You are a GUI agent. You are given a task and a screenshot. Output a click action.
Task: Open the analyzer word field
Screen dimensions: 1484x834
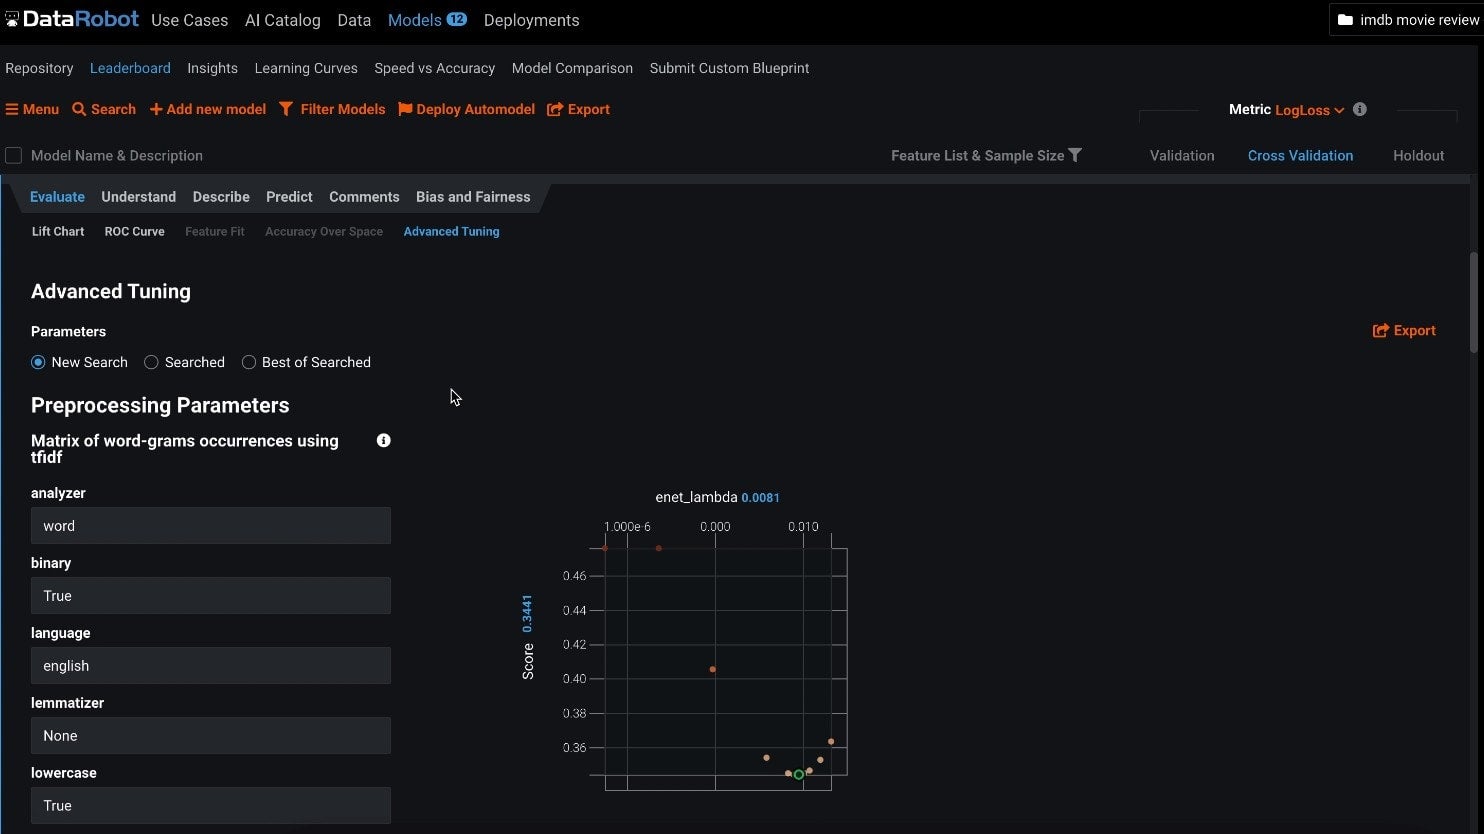pyautogui.click(x=211, y=526)
